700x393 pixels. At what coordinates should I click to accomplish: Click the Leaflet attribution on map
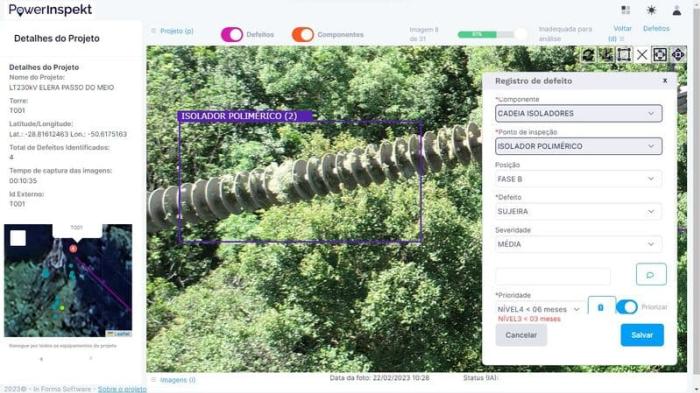119,334
